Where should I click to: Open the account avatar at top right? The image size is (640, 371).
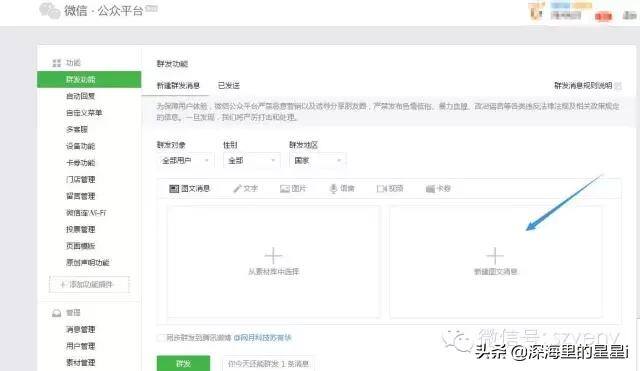(536, 11)
